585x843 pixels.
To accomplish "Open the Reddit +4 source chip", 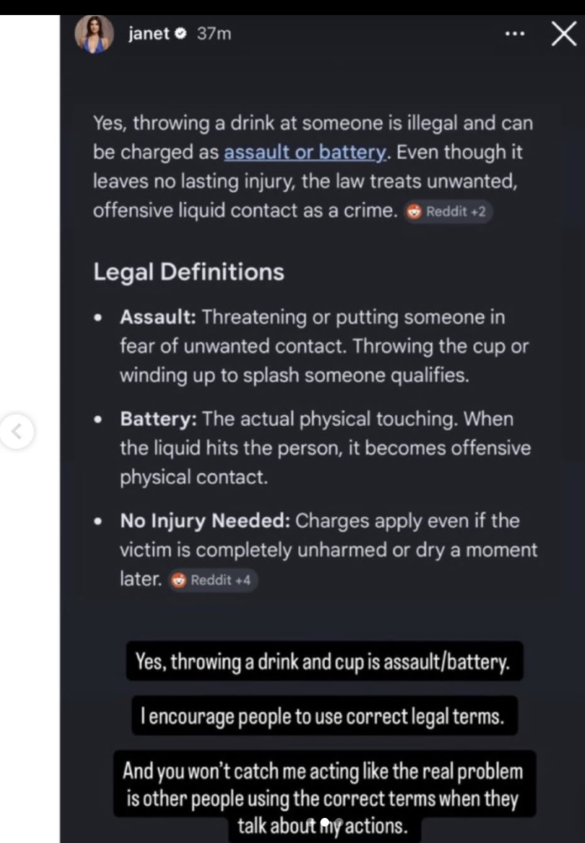I will pyautogui.click(x=213, y=580).
